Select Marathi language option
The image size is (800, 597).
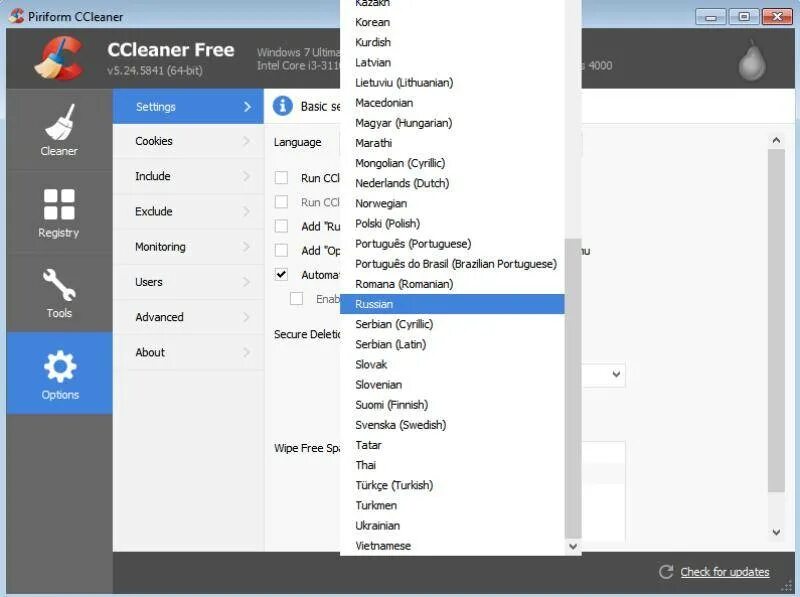tap(452, 143)
